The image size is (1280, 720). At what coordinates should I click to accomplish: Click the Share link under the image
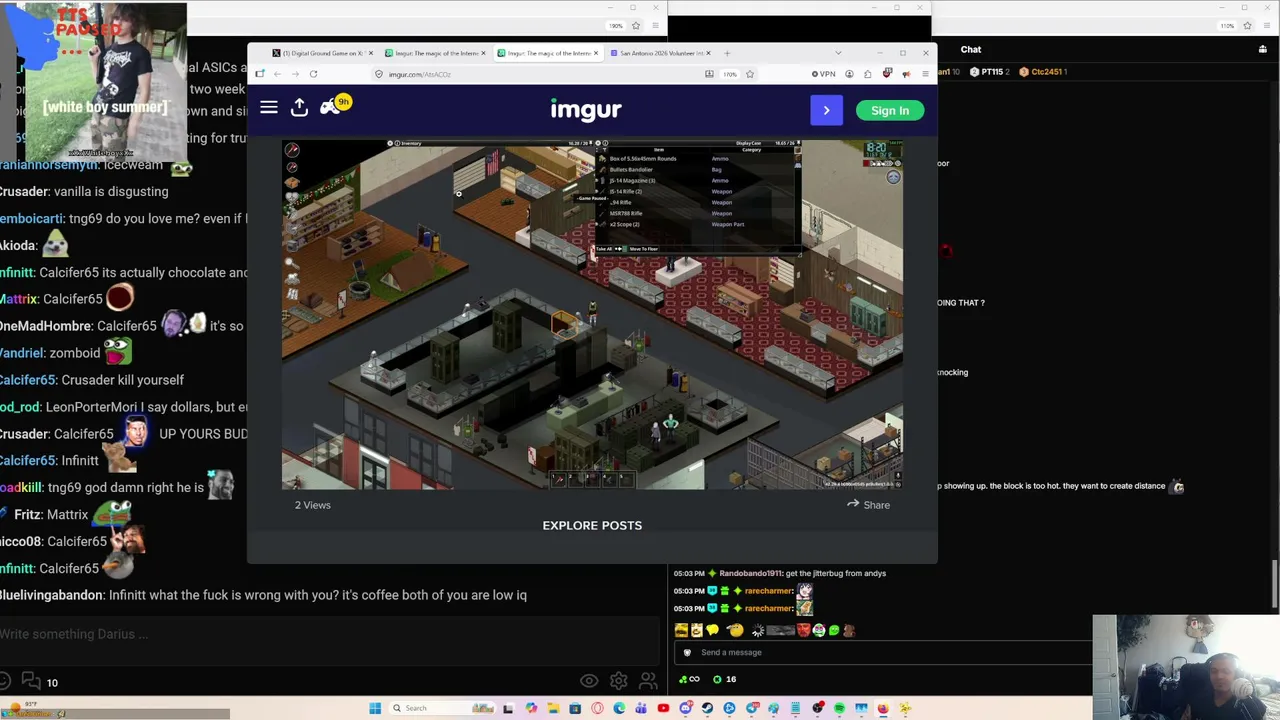[x=868, y=505]
